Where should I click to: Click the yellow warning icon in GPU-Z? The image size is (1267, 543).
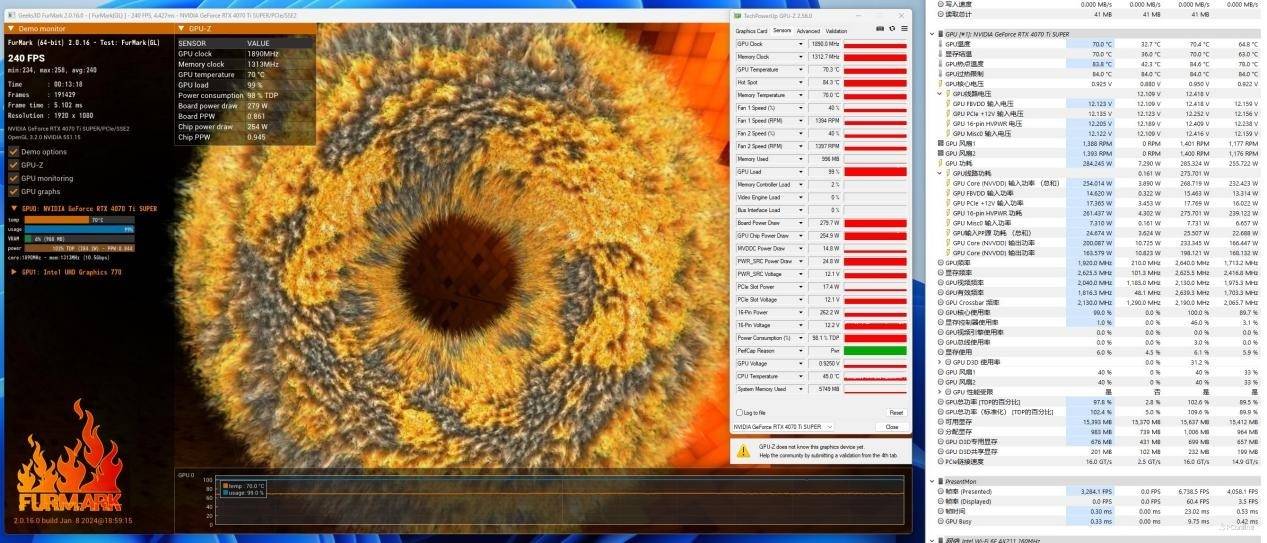click(743, 451)
